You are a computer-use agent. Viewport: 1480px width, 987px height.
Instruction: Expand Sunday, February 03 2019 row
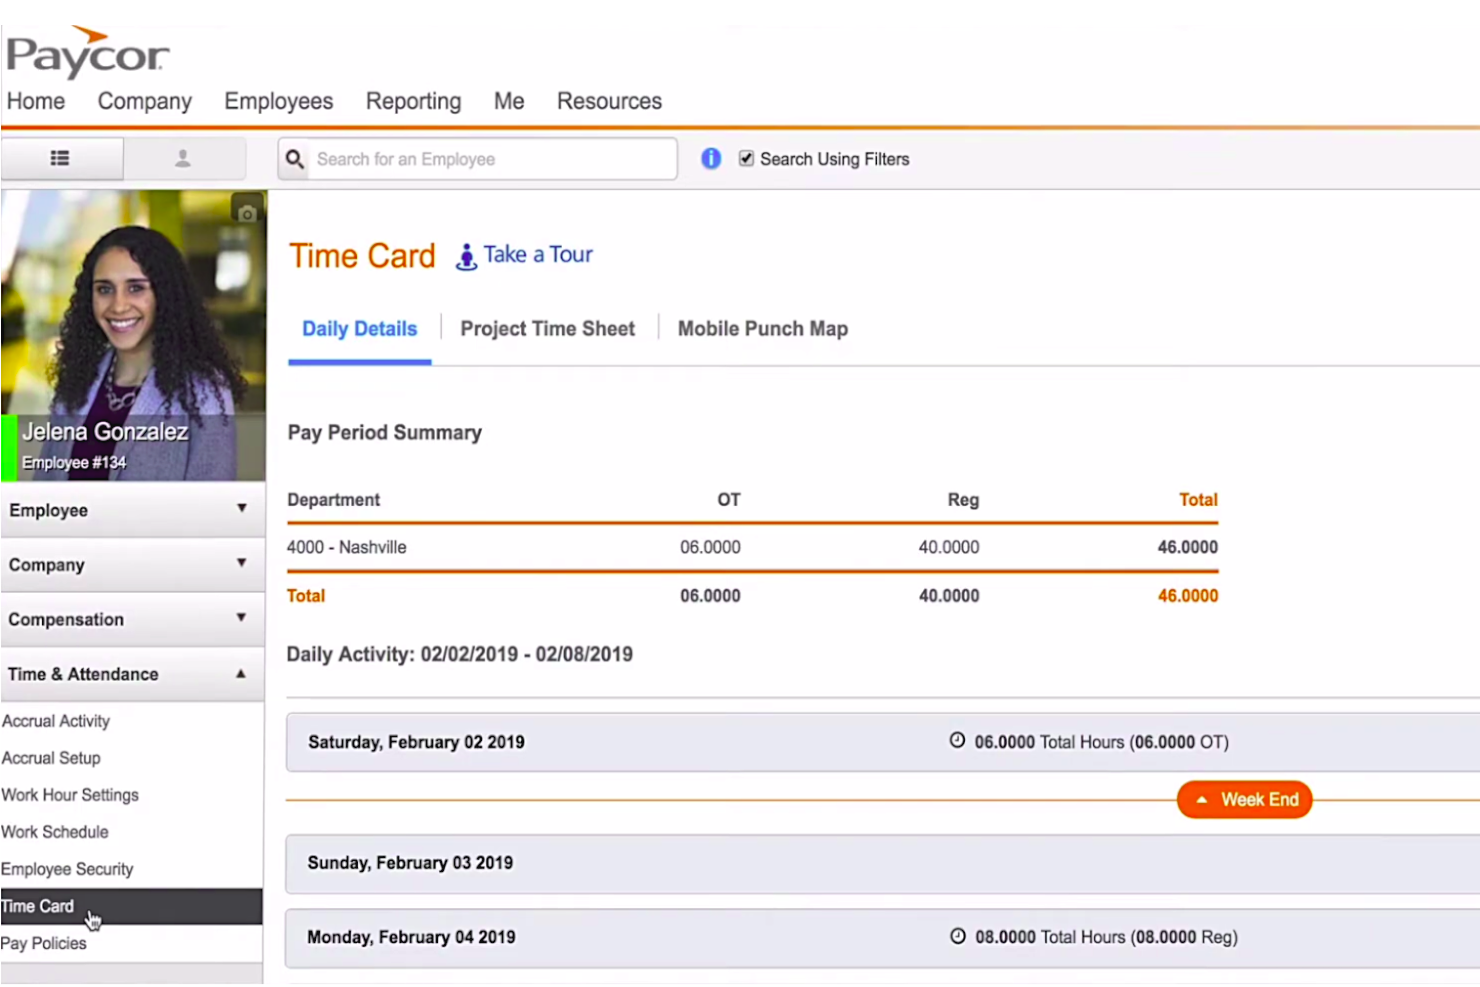pos(883,863)
